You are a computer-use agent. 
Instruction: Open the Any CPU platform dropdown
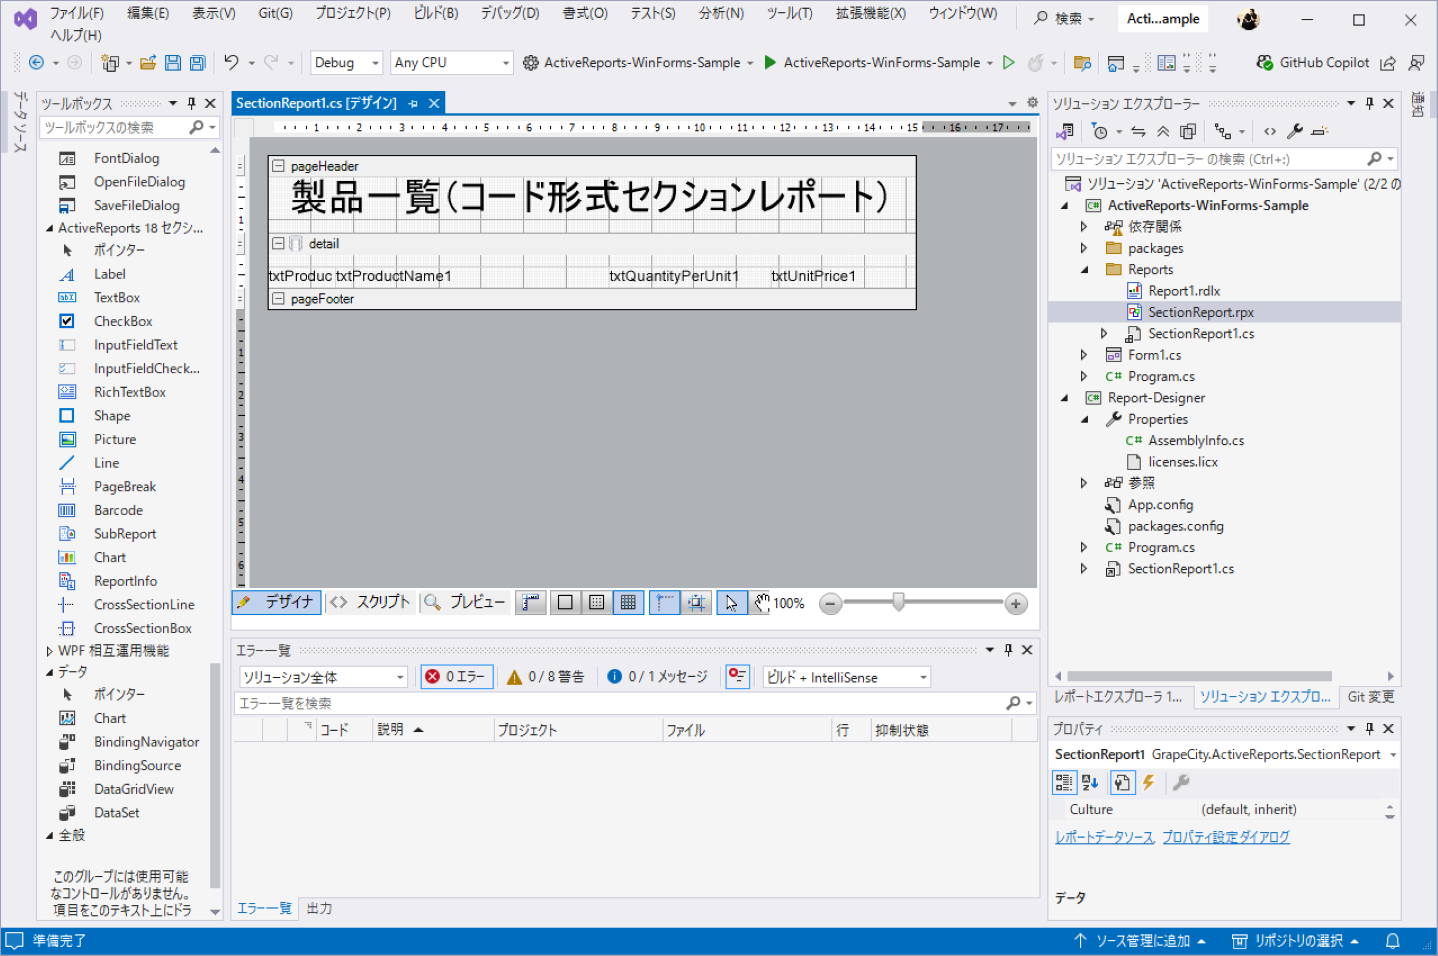point(451,63)
